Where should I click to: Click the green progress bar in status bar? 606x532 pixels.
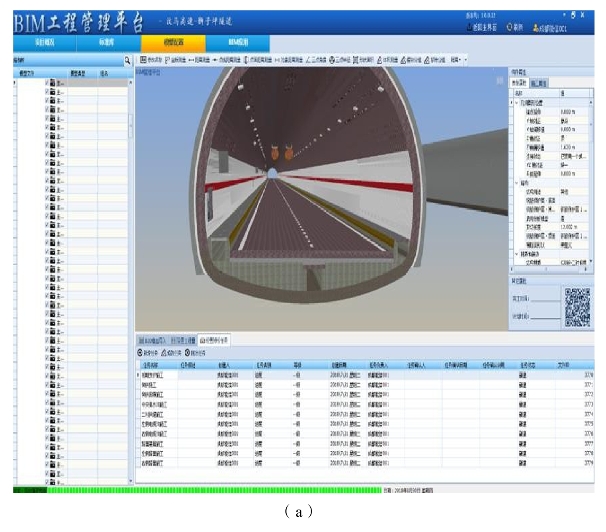click(x=214, y=490)
